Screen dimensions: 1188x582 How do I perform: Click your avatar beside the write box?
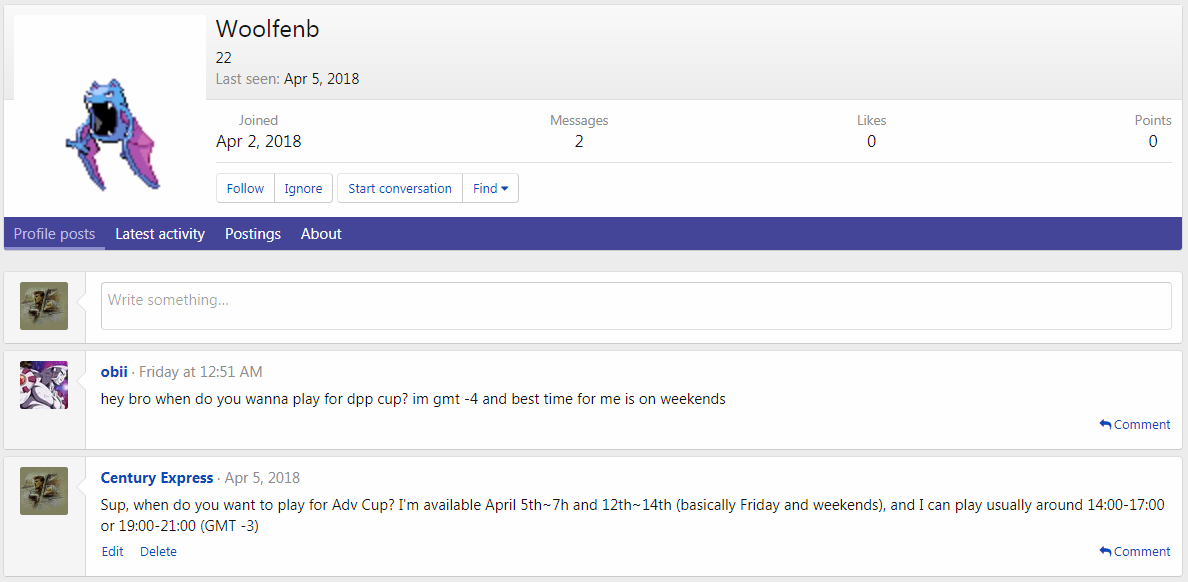44,306
